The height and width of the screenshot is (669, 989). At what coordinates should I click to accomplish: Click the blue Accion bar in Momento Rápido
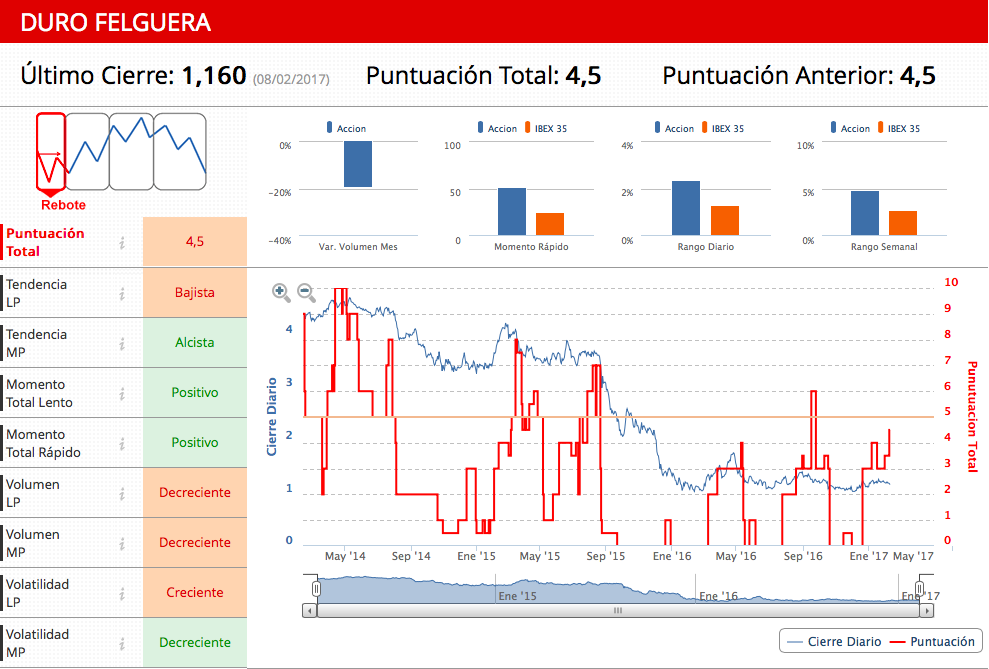click(512, 212)
